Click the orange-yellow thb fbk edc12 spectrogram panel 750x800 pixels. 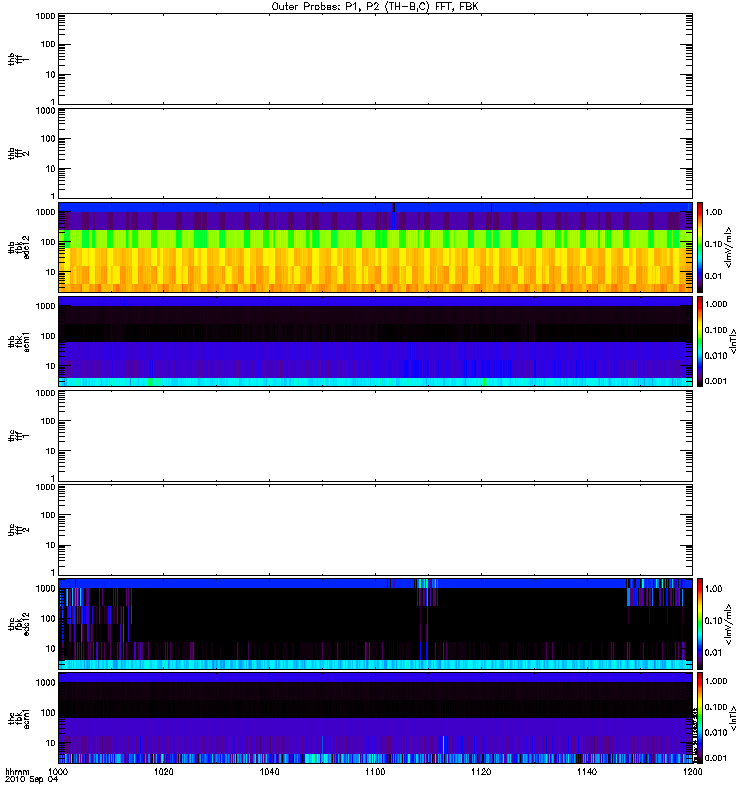pos(375,247)
